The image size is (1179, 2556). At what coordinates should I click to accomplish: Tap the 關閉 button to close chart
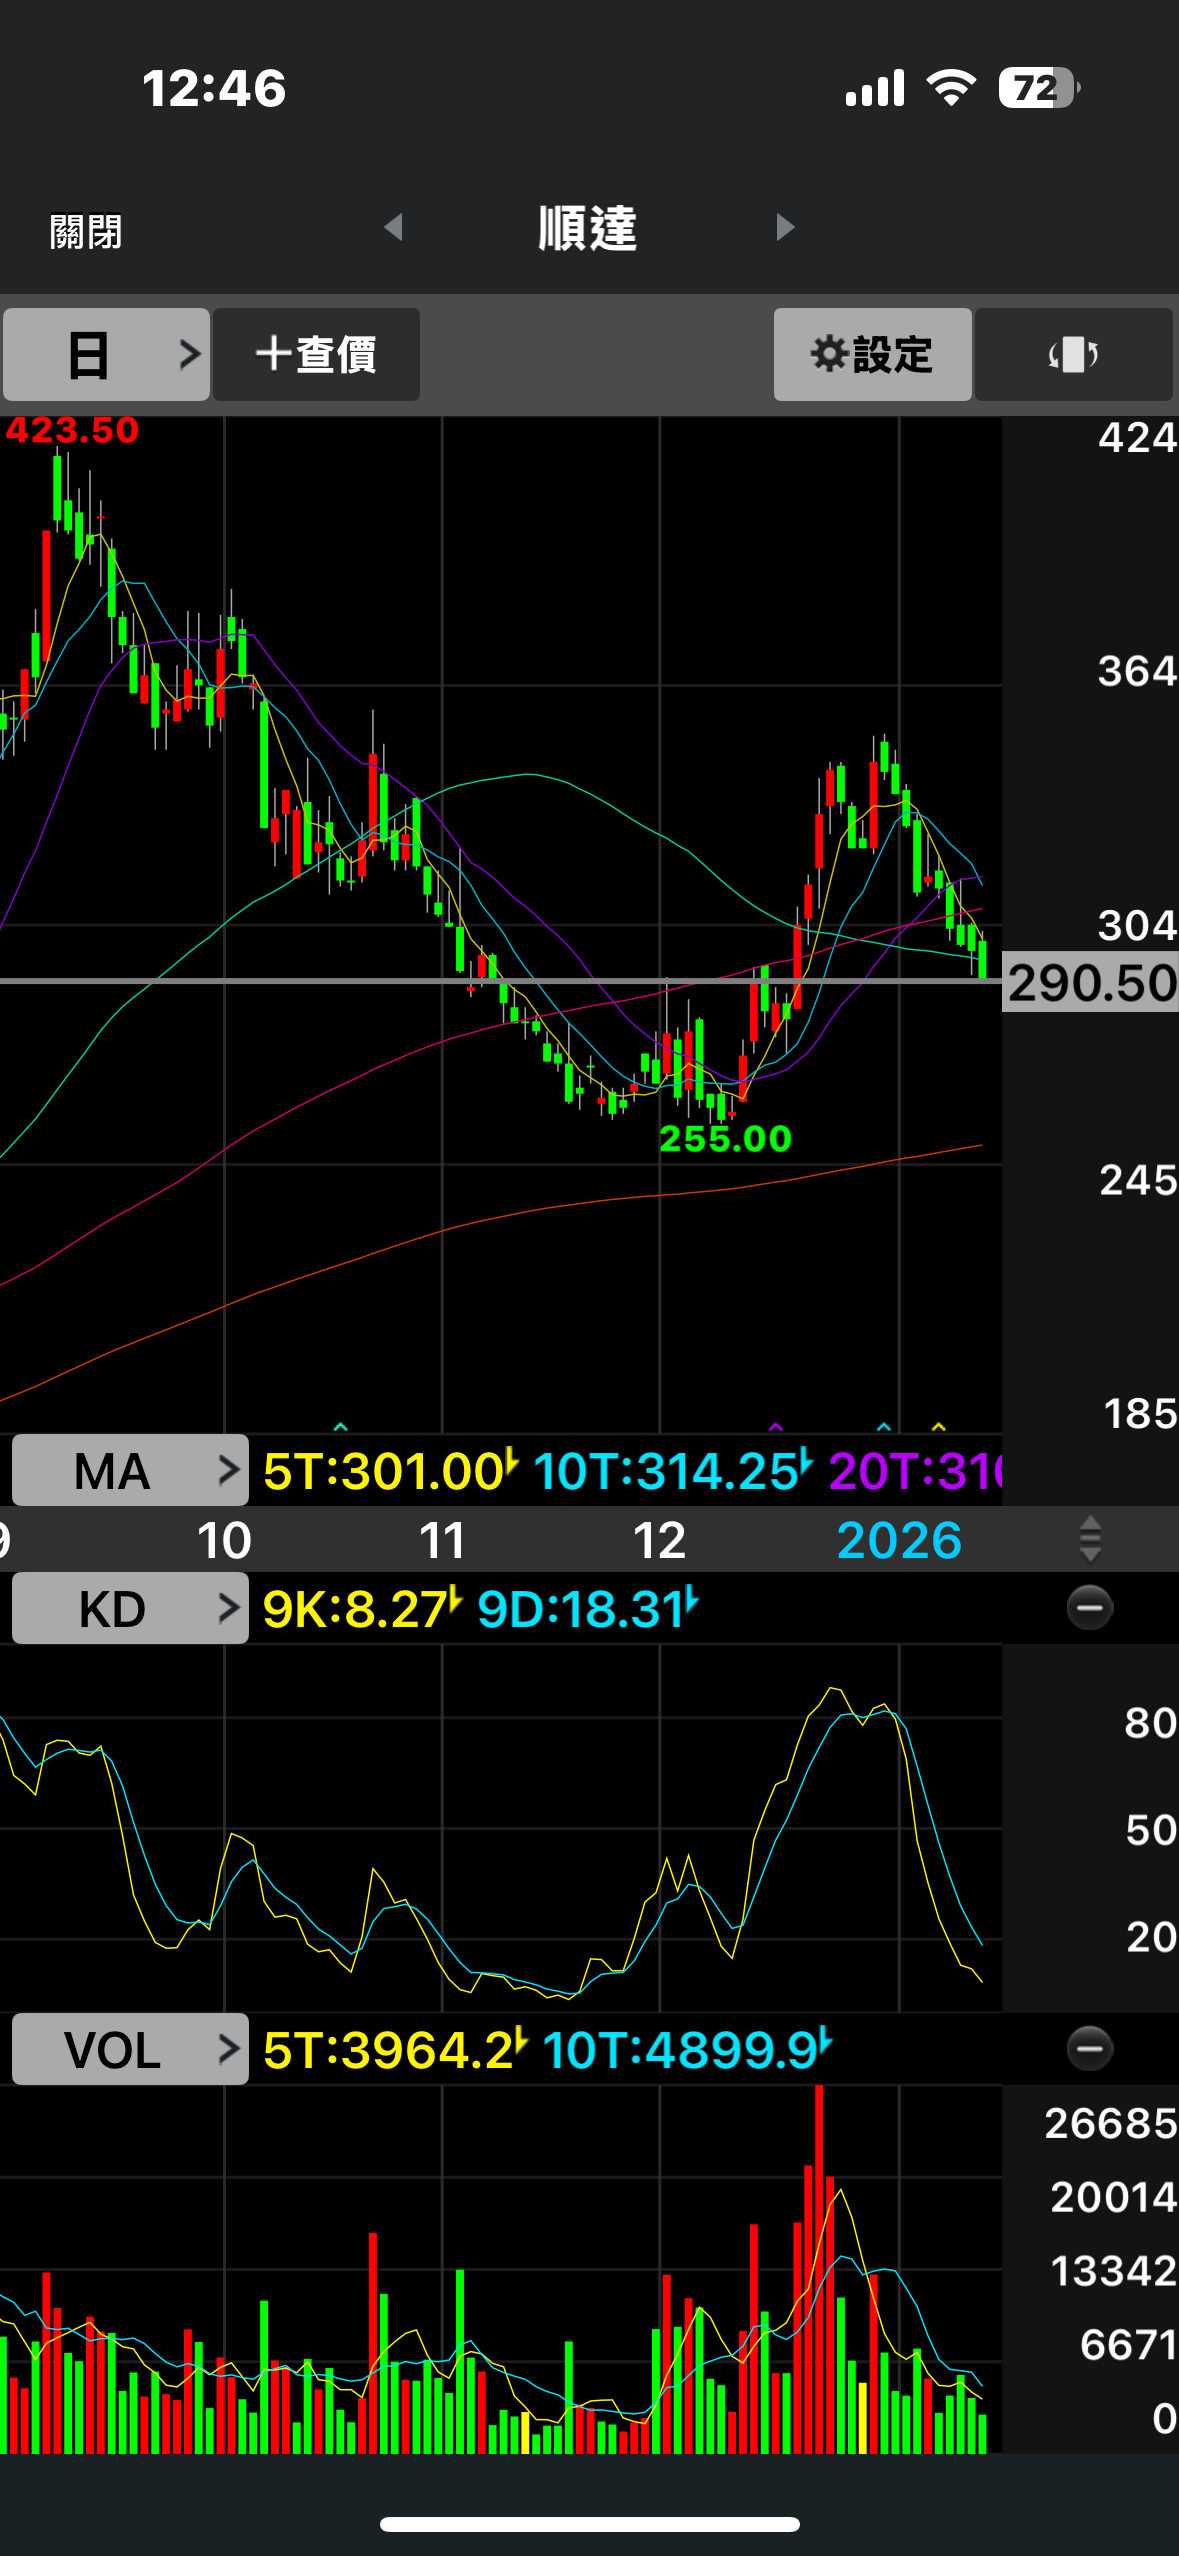(x=86, y=231)
